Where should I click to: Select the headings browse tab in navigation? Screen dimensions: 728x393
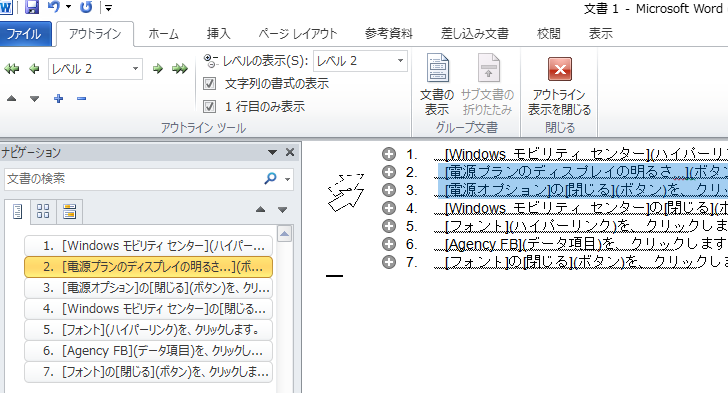point(18,212)
